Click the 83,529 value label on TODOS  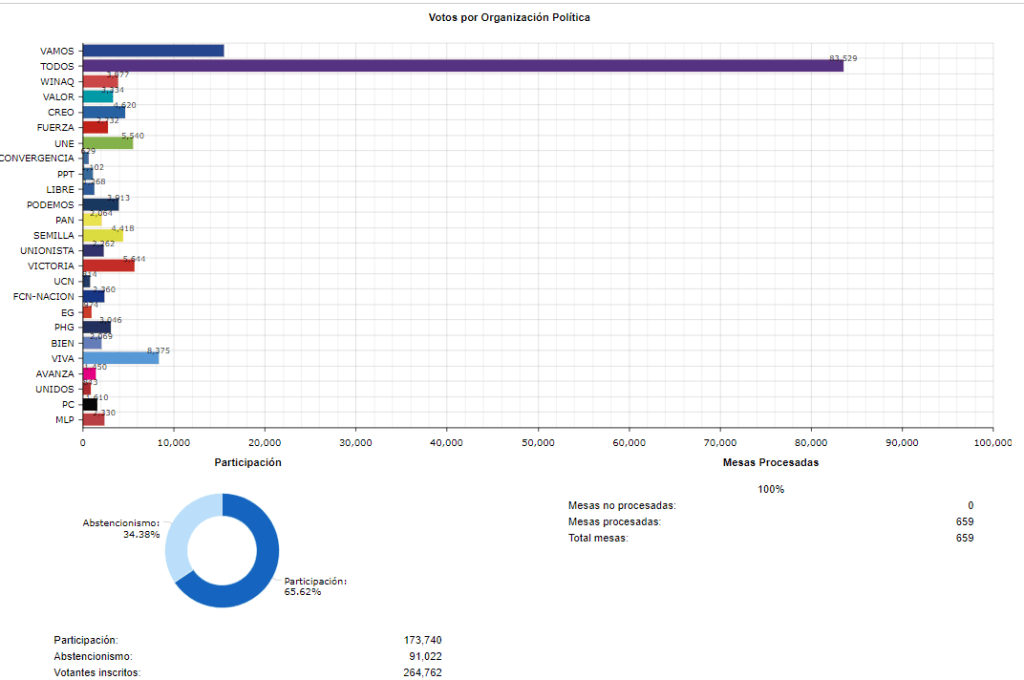pyautogui.click(x=843, y=58)
